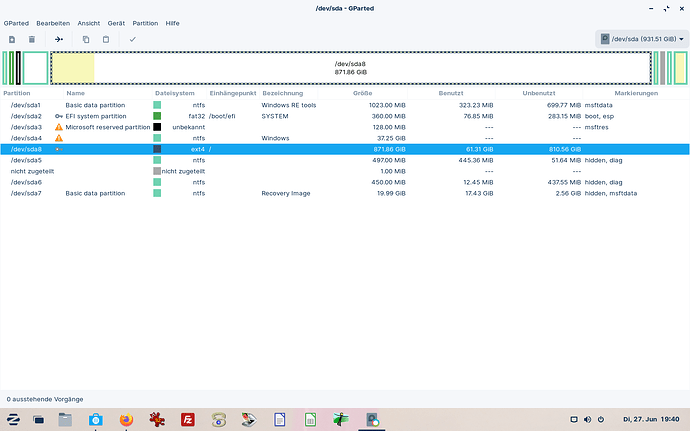Click the Copy partition toolbar icon
Image resolution: width=690 pixels, height=431 pixels.
click(86, 39)
